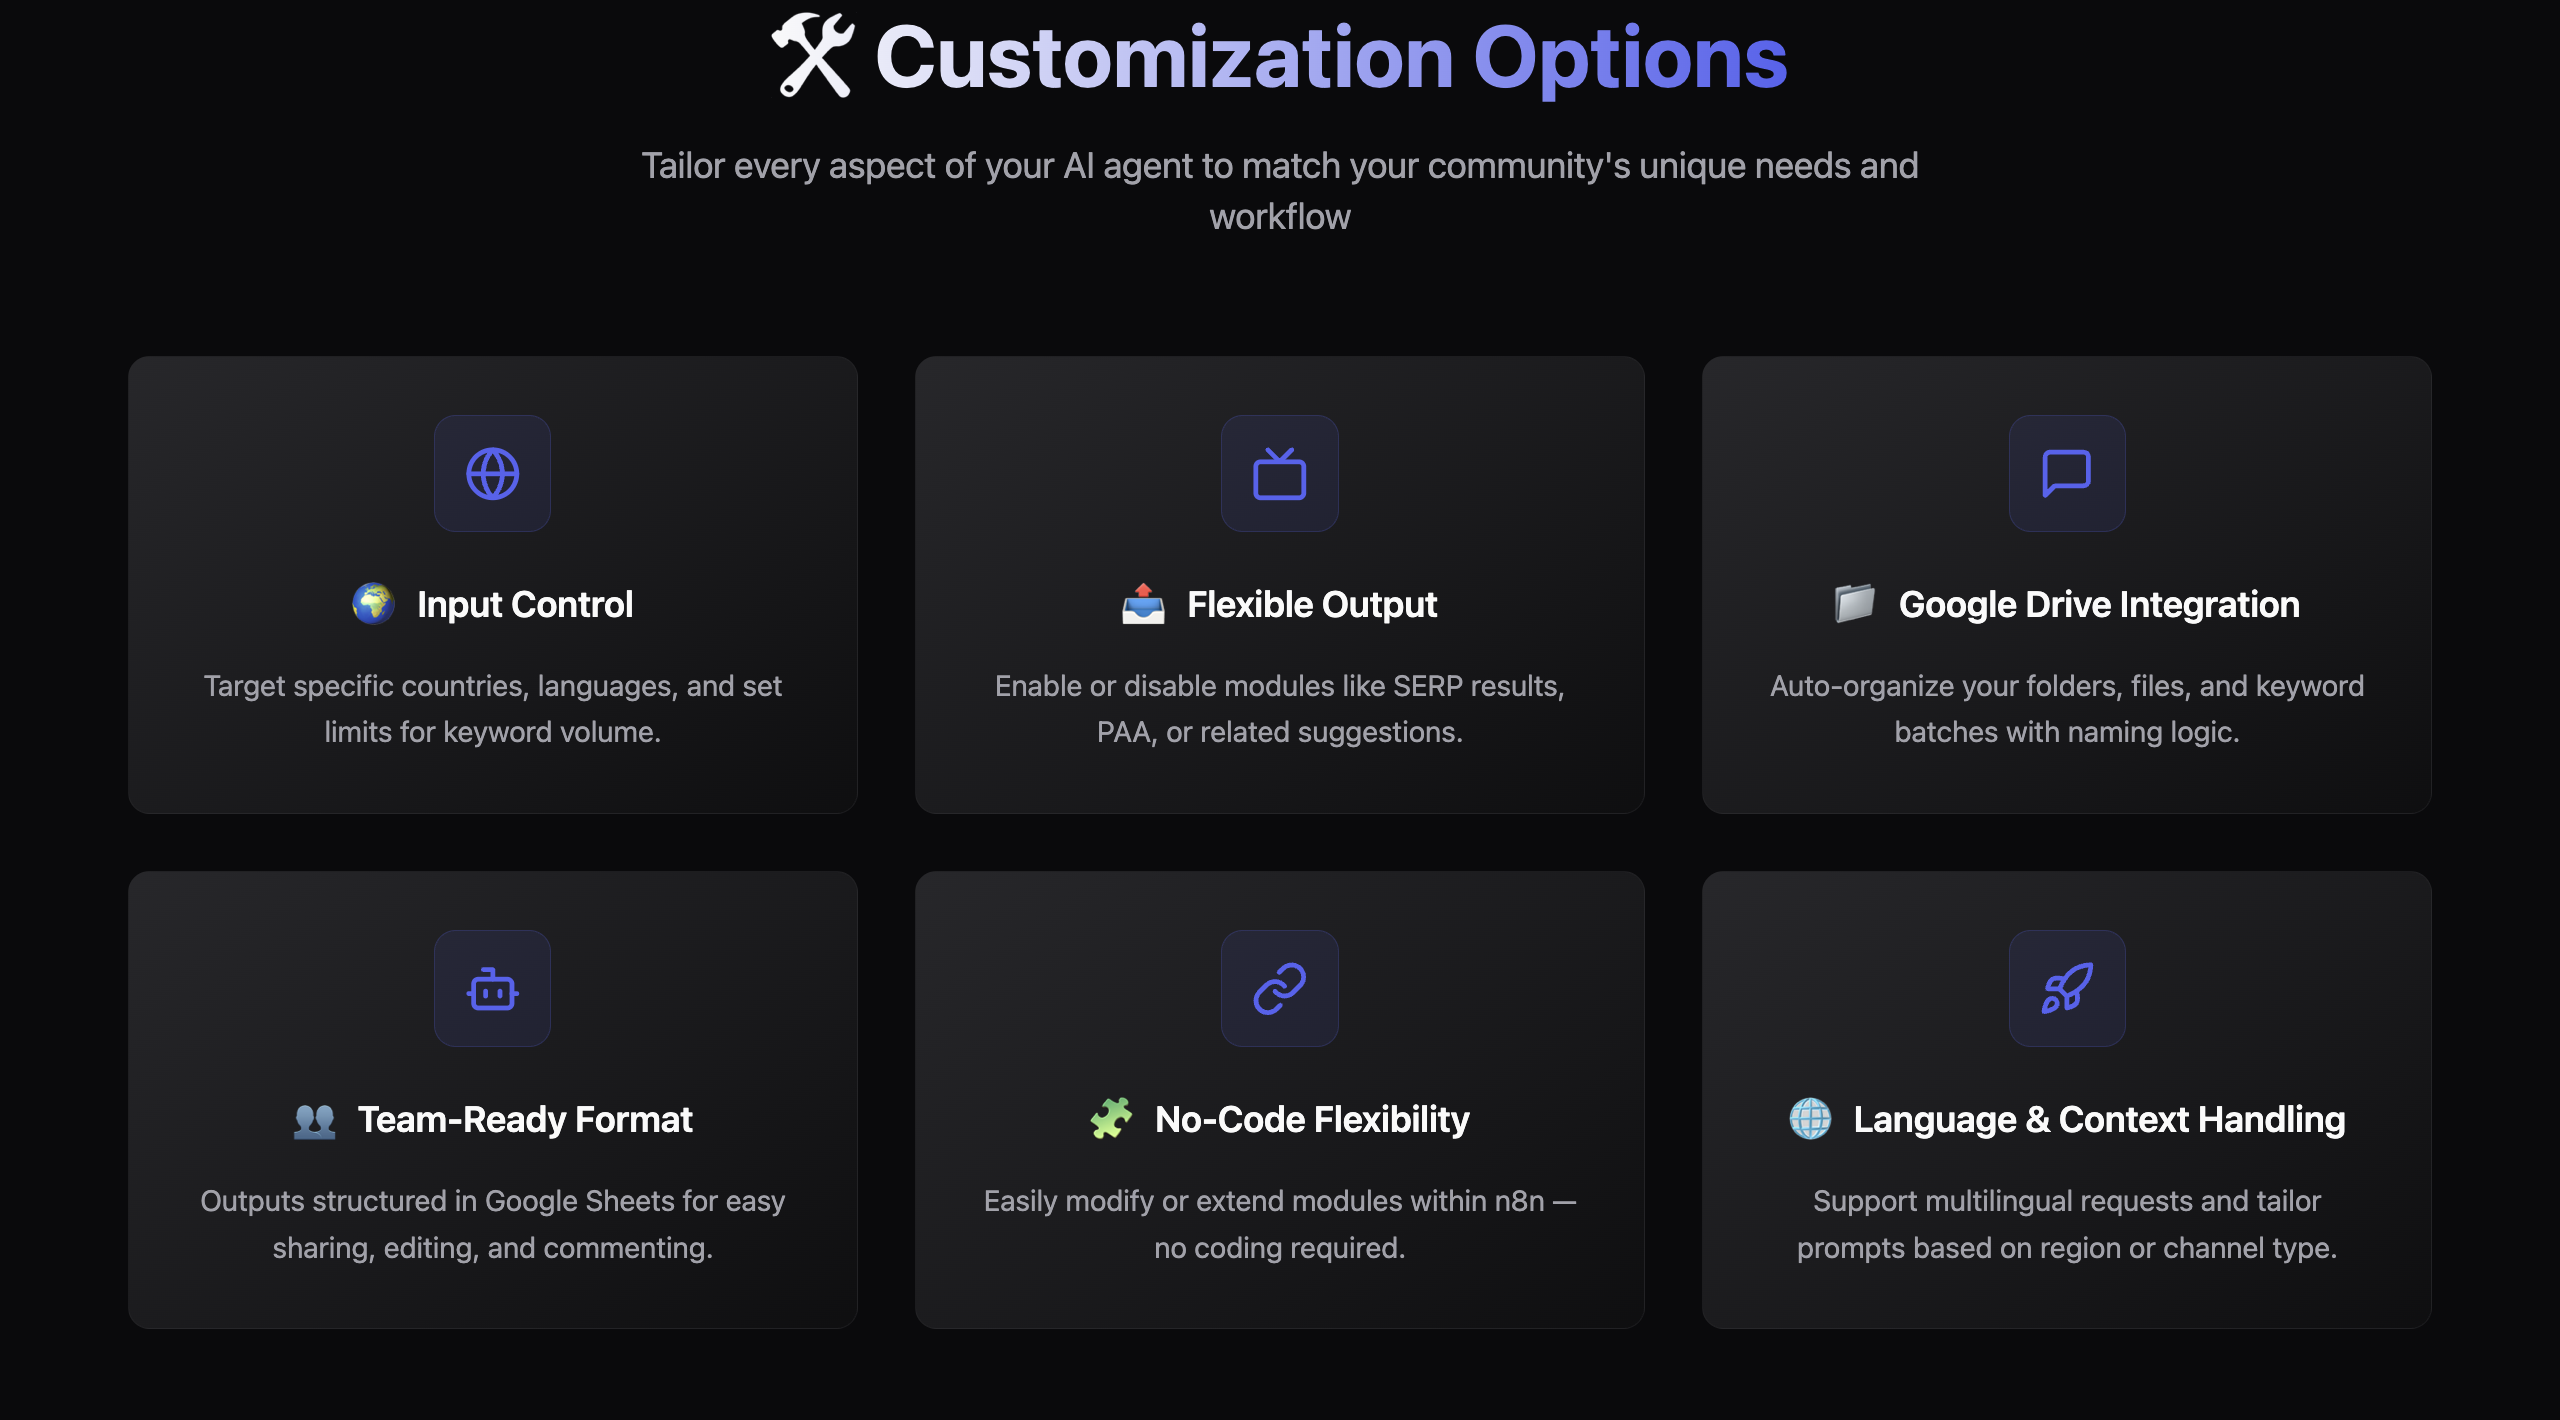Open the Google Drive Integration card title
Viewport: 2560px width, 1420px height.
tap(2099, 605)
